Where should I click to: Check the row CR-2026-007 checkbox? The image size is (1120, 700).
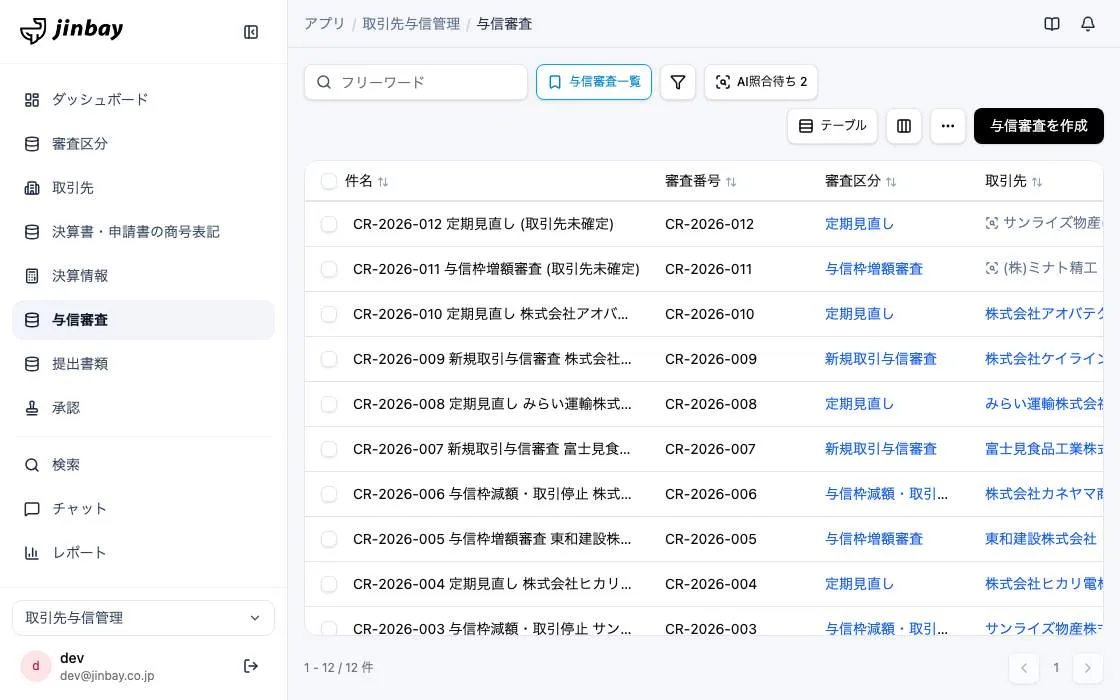329,449
